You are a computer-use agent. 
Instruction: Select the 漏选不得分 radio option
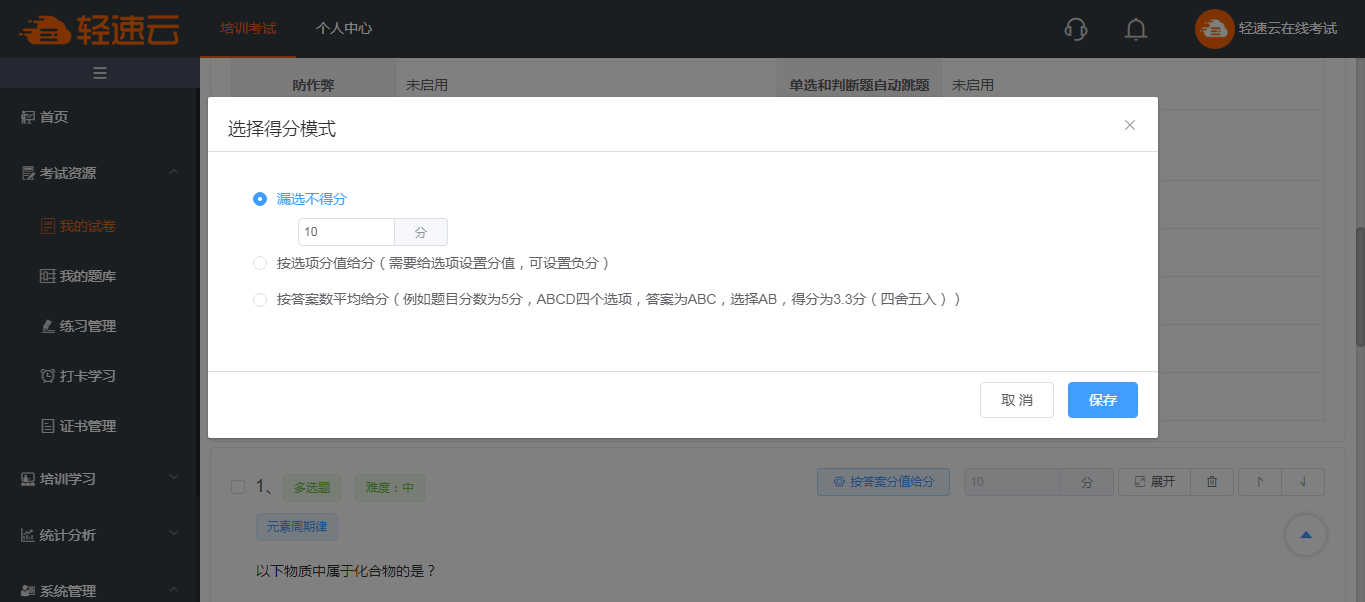coord(260,199)
